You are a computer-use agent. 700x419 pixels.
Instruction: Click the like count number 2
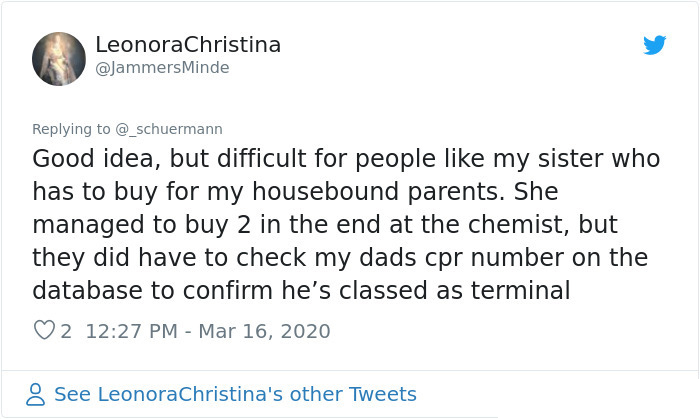[66, 330]
